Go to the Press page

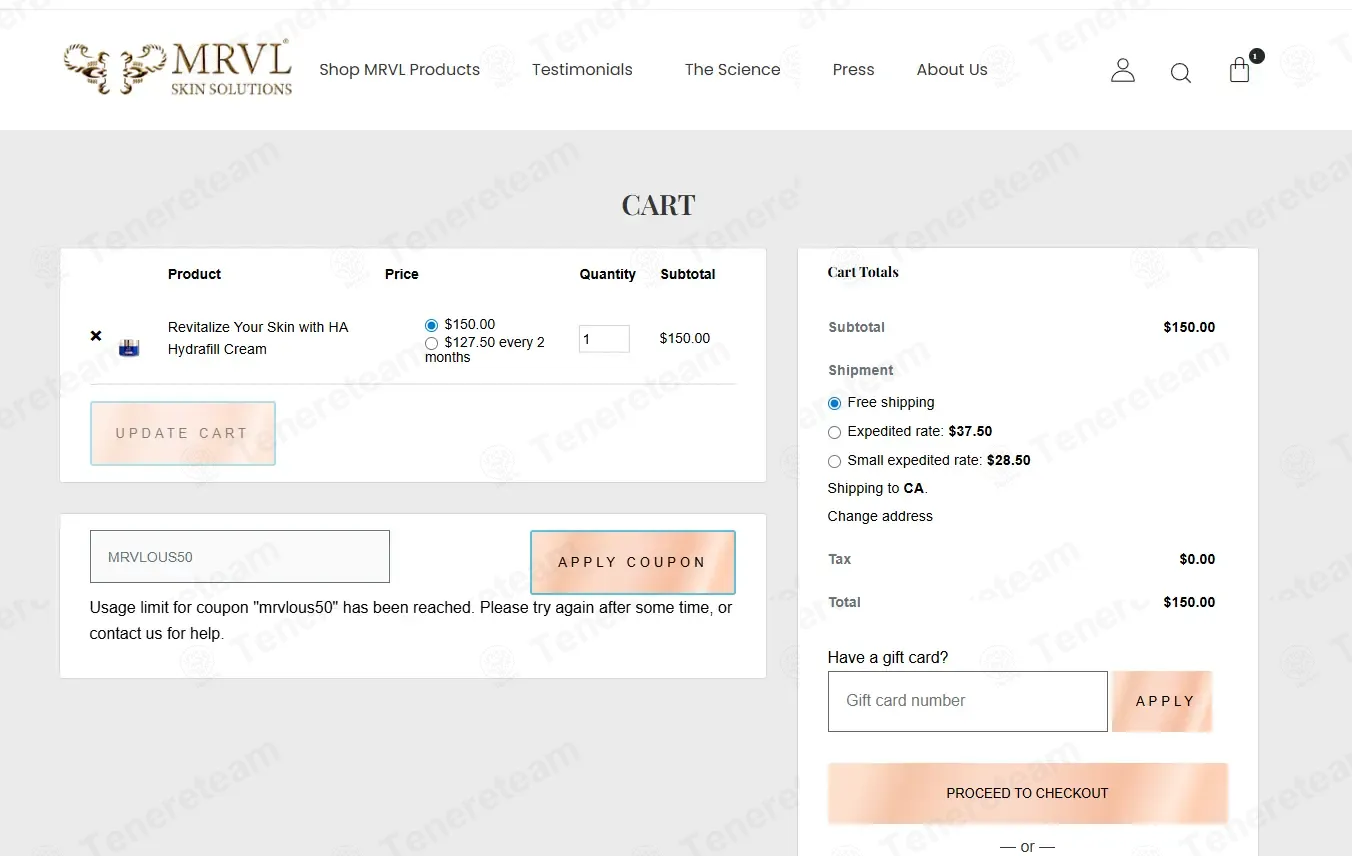pos(853,69)
